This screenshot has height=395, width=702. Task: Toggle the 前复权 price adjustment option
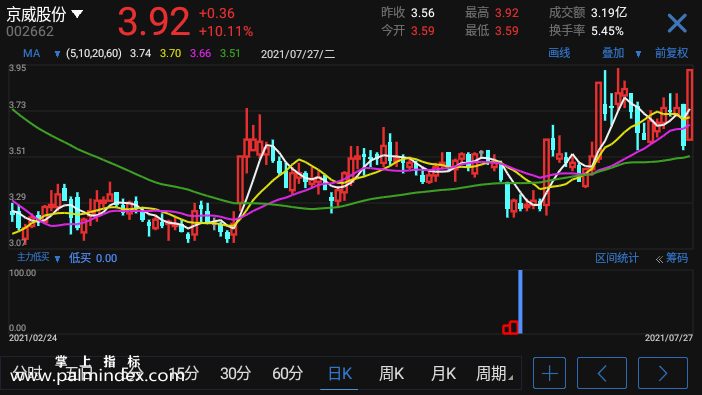671,53
